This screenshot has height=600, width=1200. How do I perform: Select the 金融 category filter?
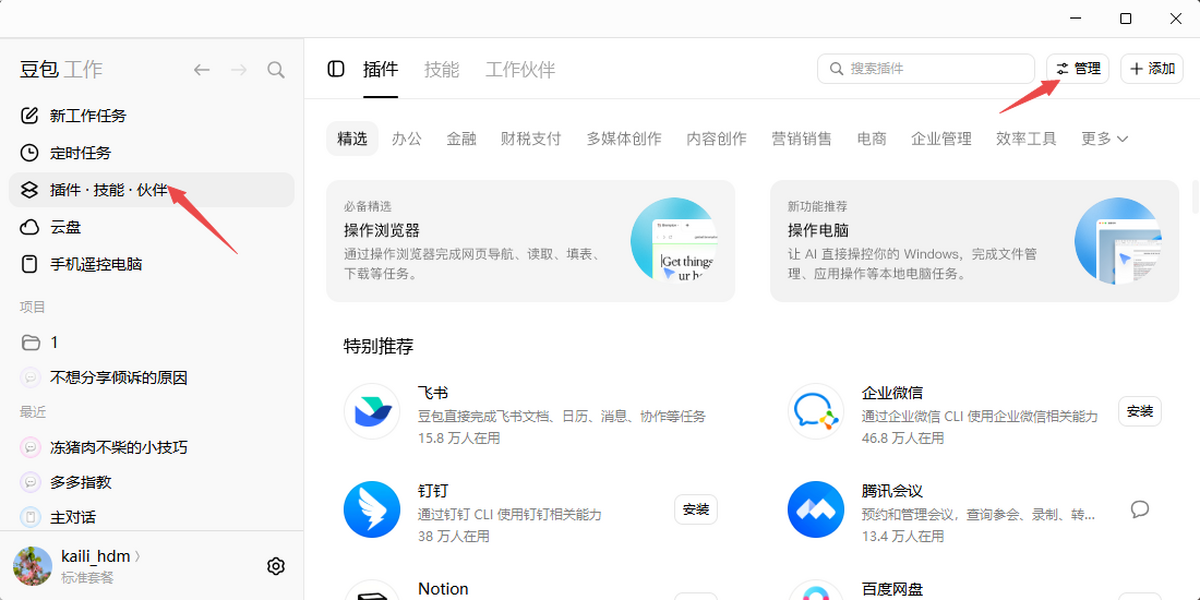click(x=461, y=139)
